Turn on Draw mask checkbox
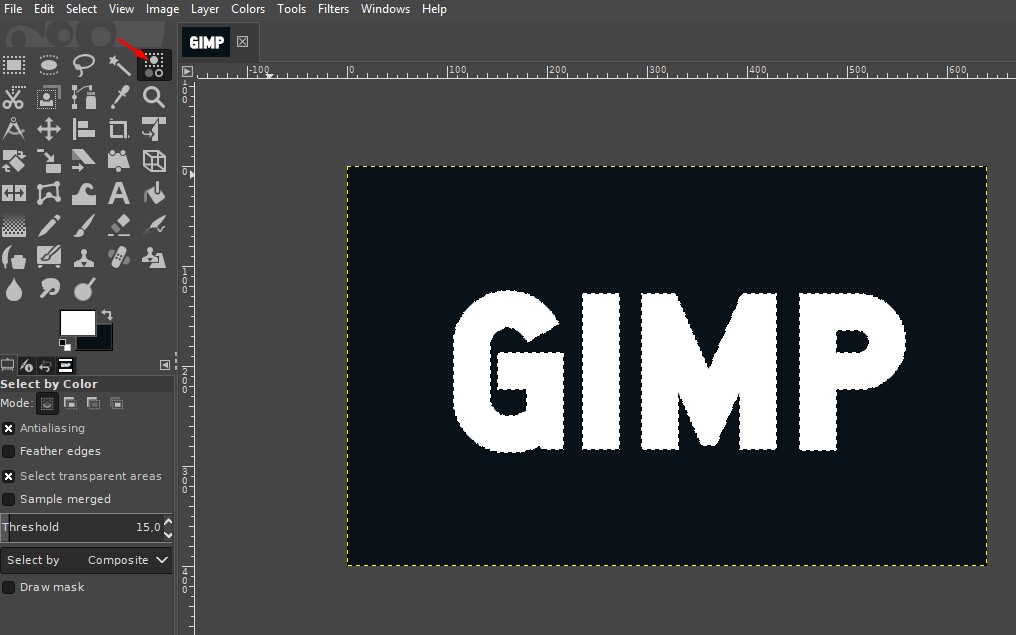This screenshot has width=1016, height=635. click(9, 588)
